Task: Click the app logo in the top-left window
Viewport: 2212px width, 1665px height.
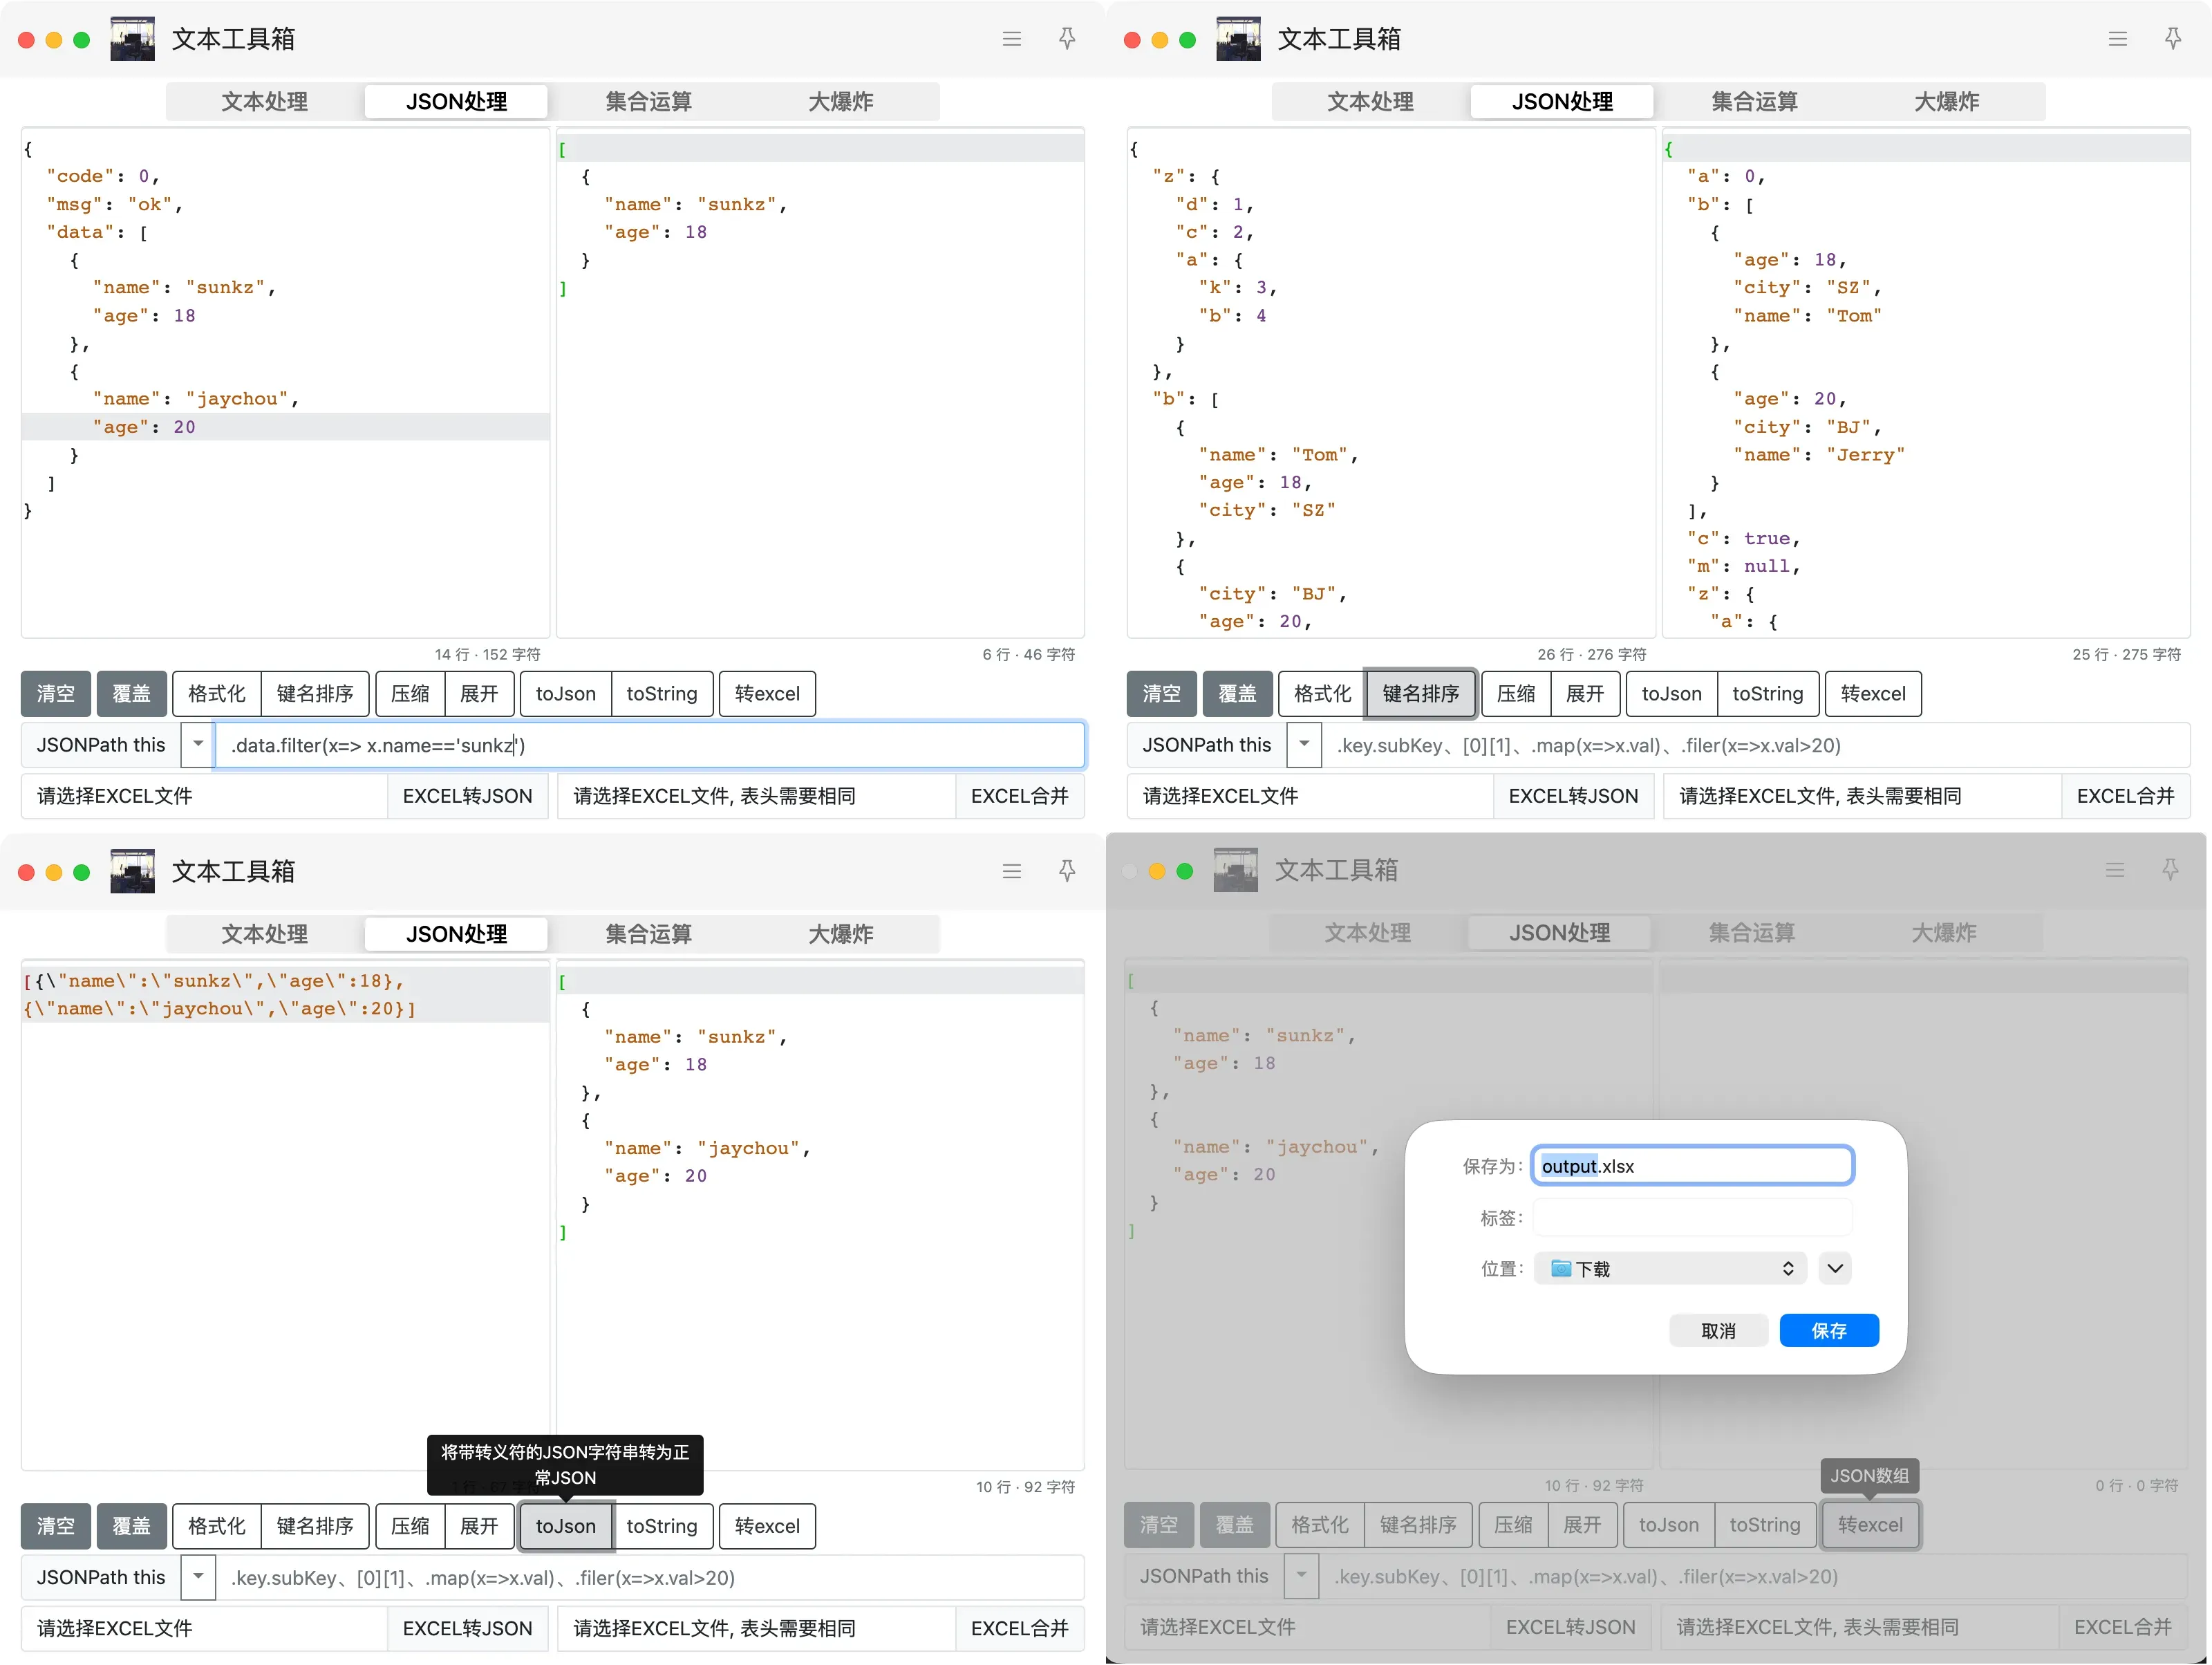Action: coord(132,39)
